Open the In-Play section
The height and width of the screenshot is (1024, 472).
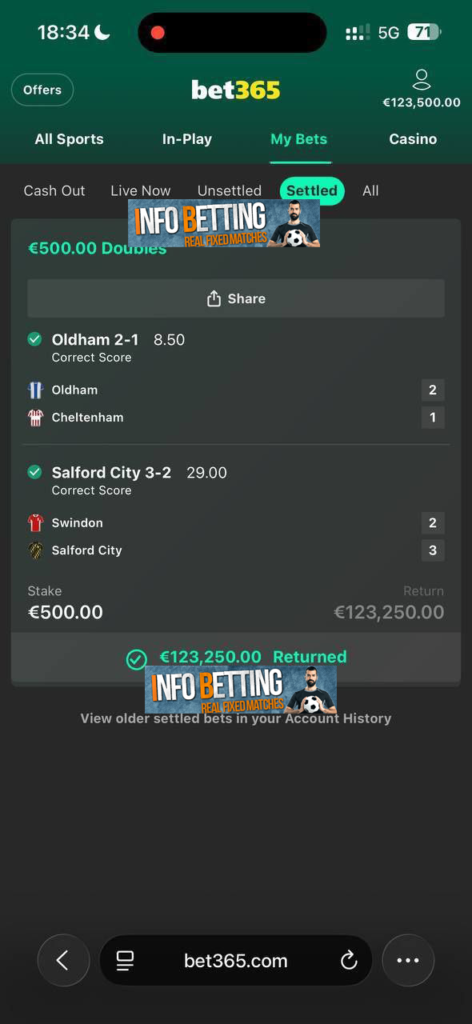187,139
